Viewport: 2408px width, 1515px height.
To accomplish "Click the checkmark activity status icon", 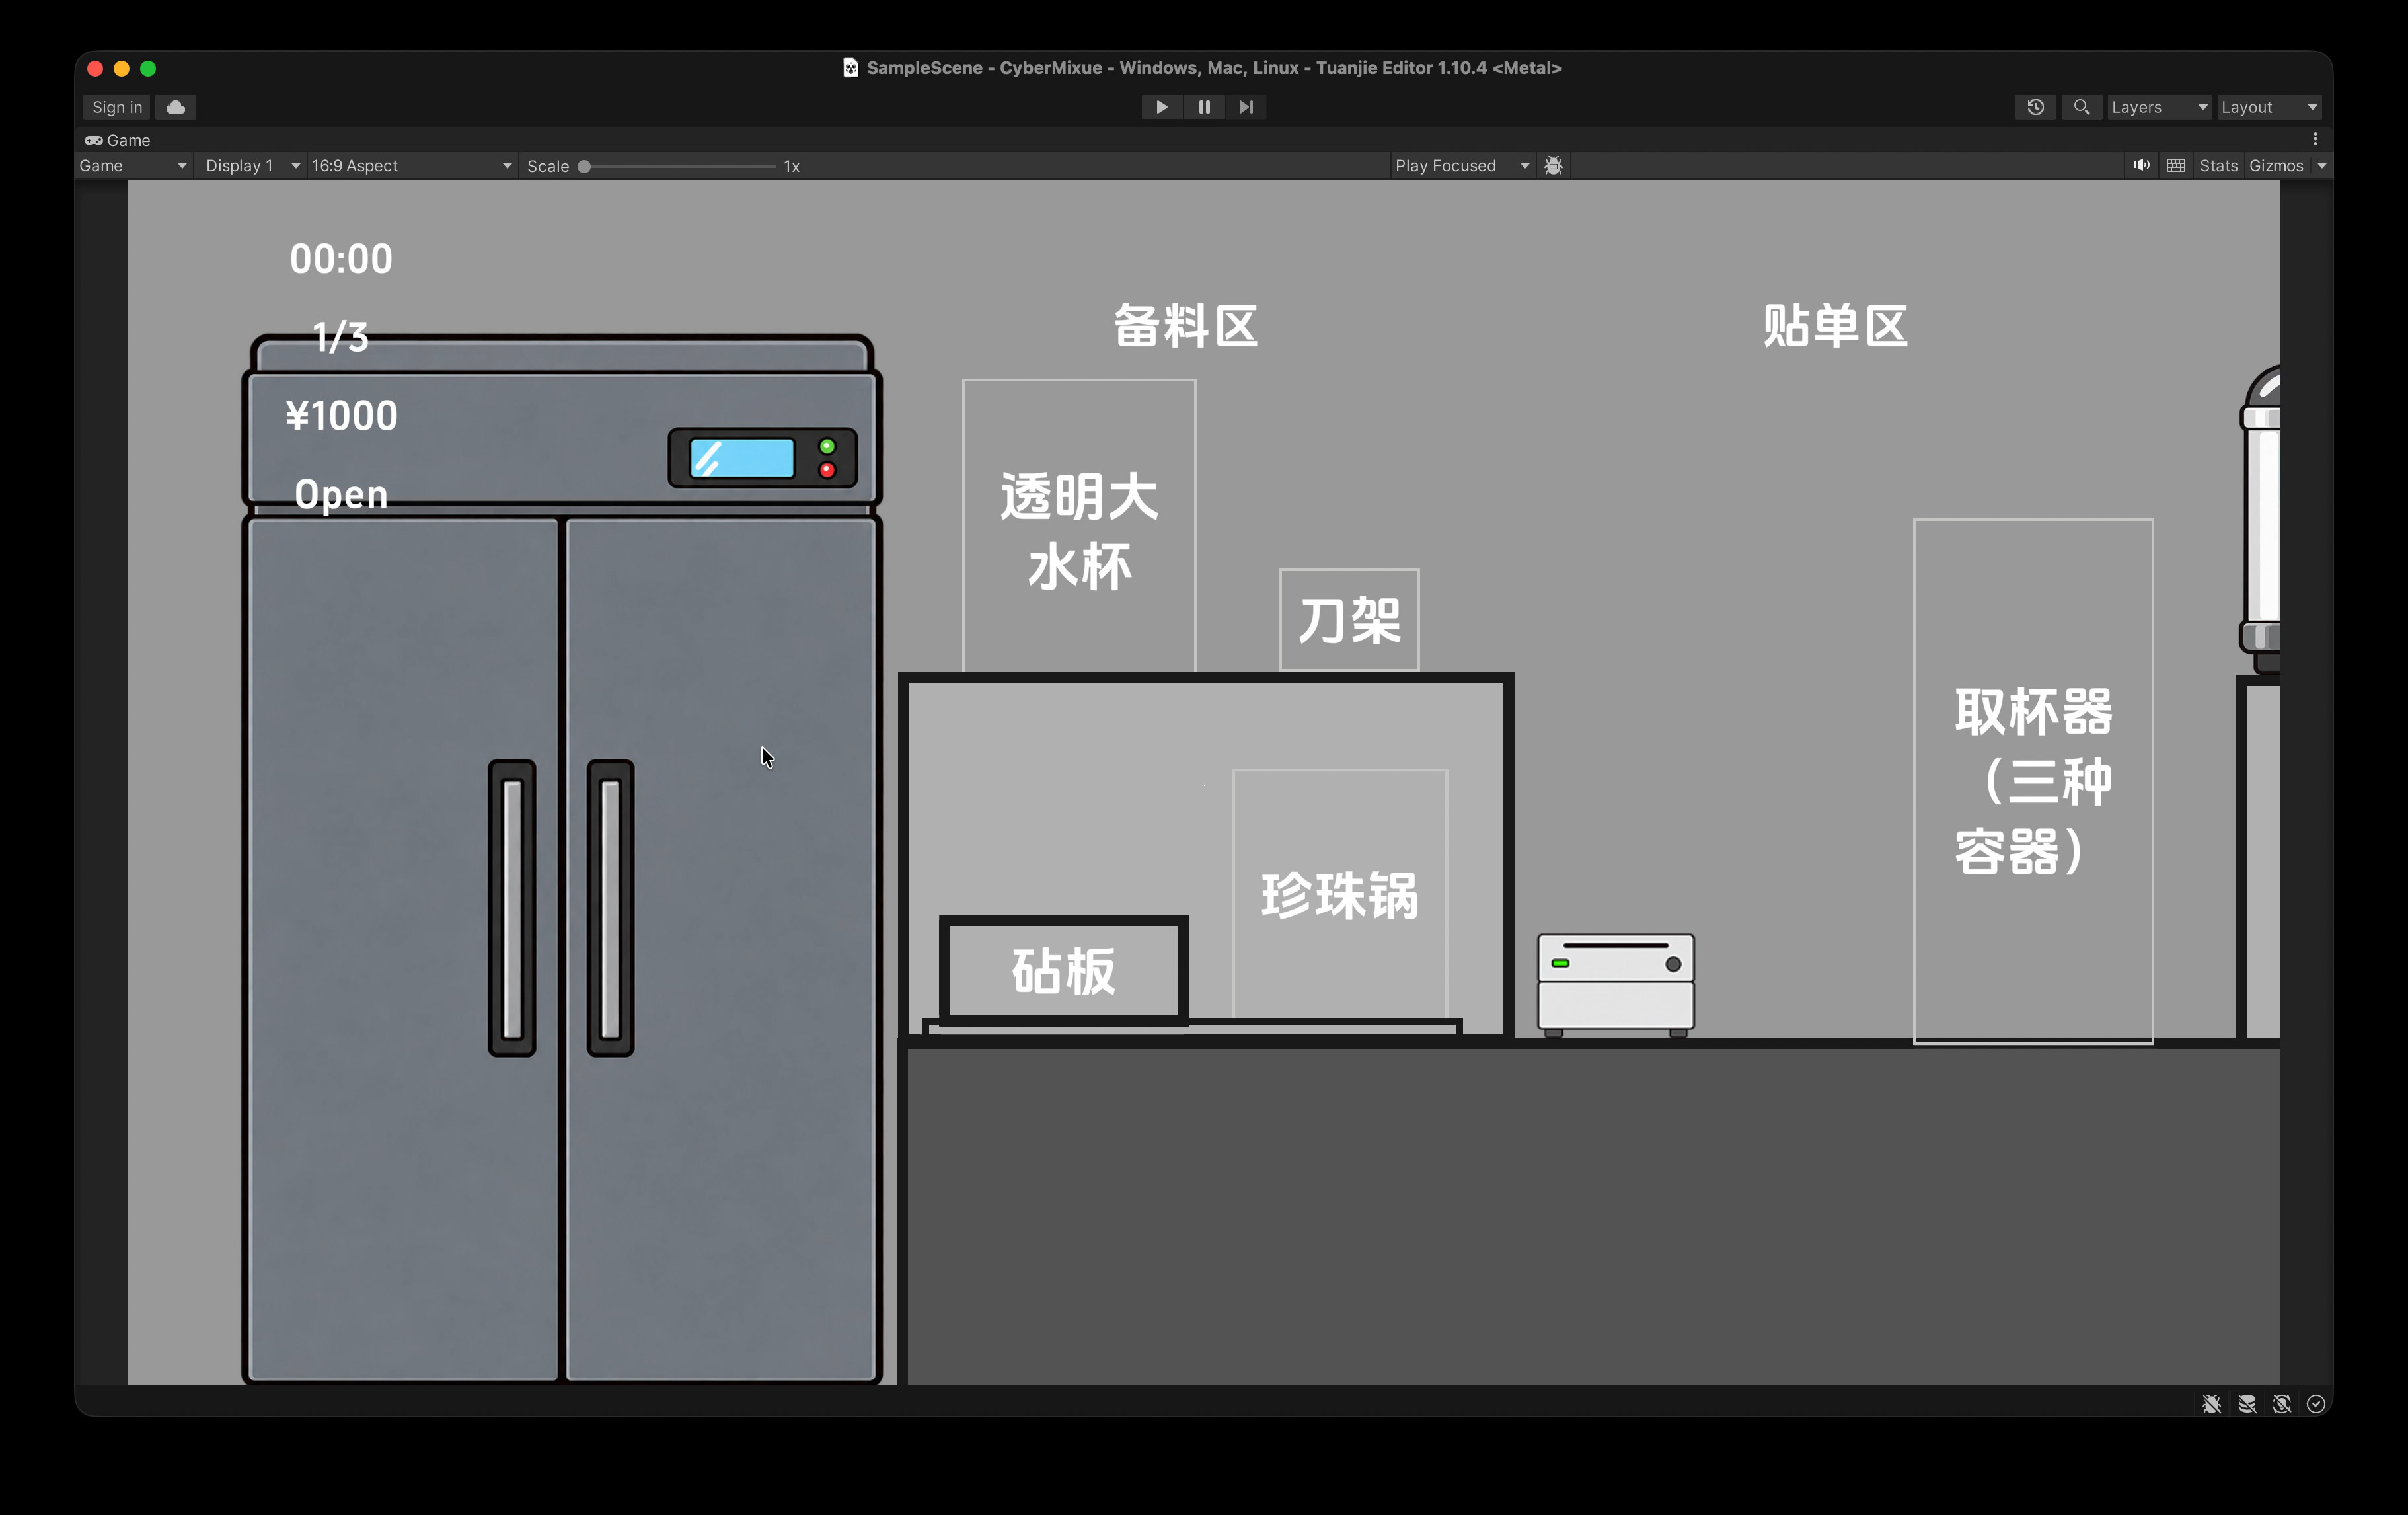I will pos(2316,1404).
